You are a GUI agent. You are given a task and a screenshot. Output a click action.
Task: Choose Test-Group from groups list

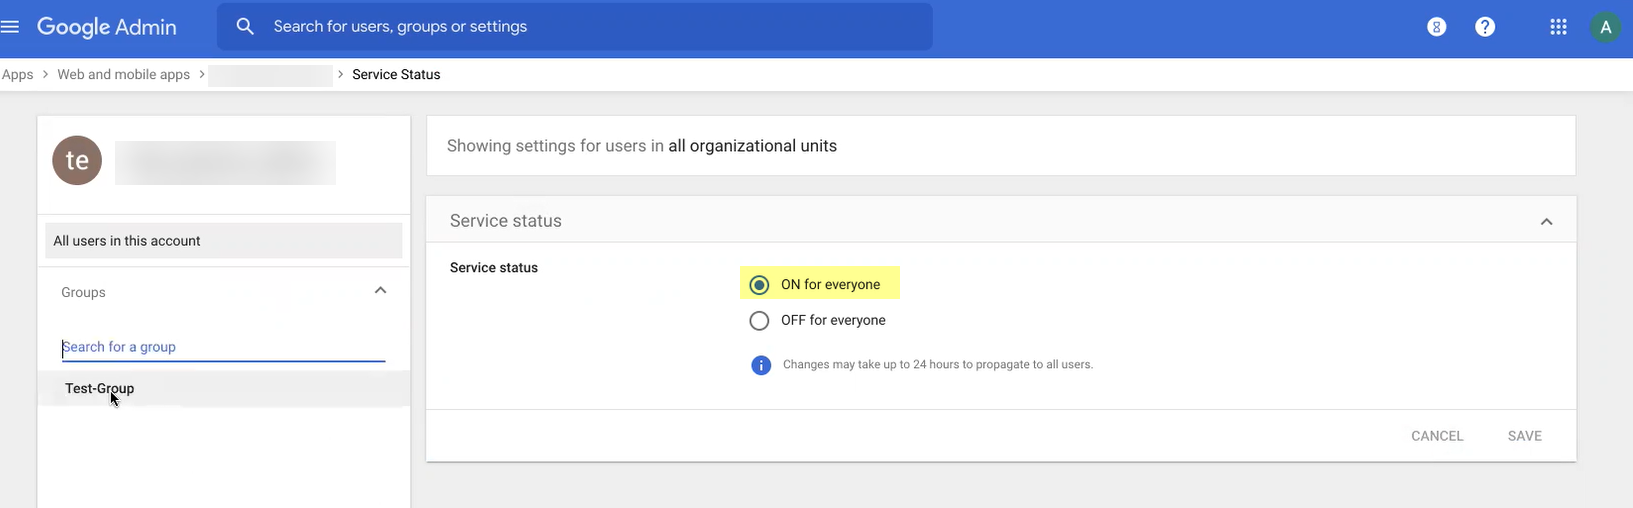tap(100, 389)
